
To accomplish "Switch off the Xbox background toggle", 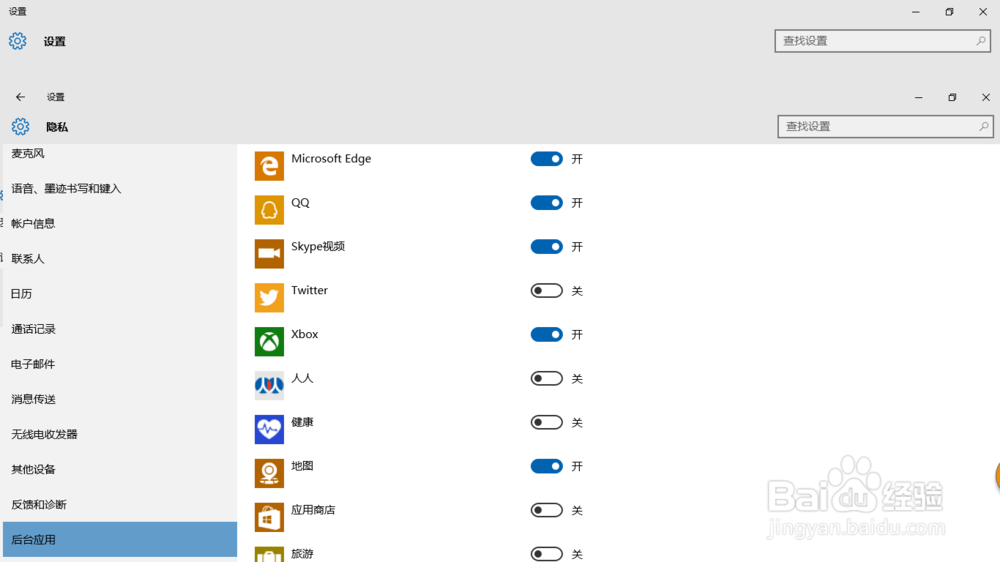I will point(547,334).
